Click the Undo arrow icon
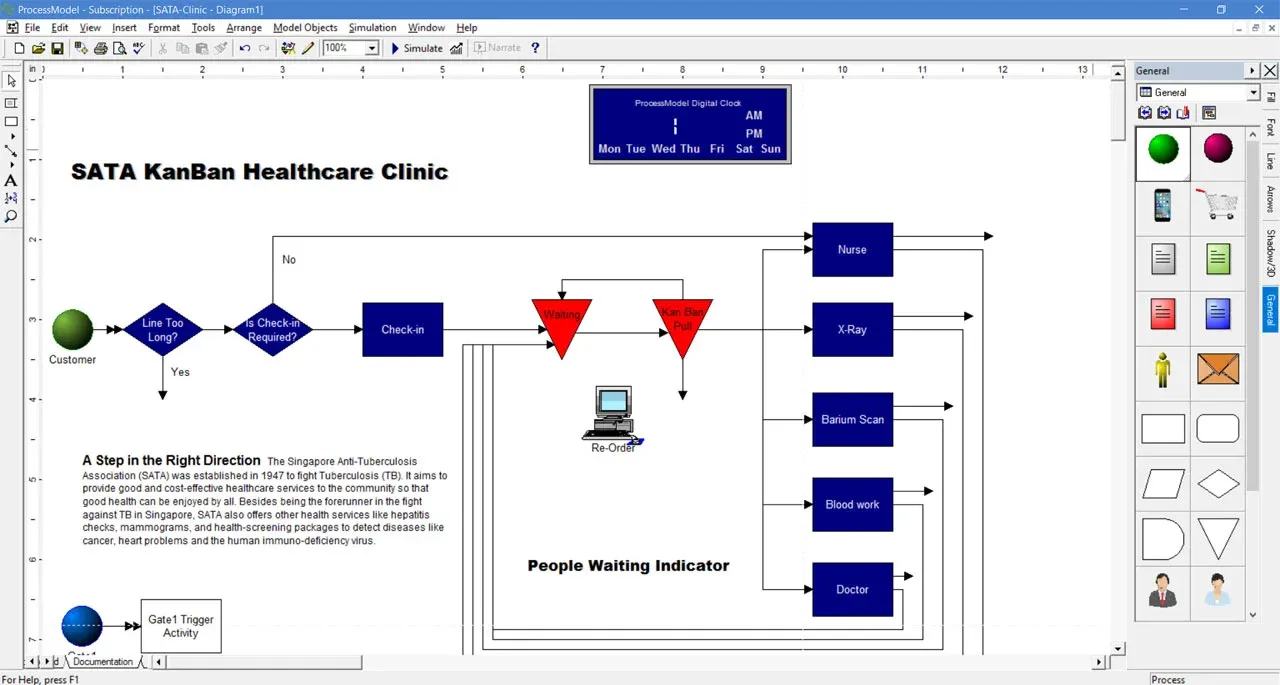 pos(245,48)
